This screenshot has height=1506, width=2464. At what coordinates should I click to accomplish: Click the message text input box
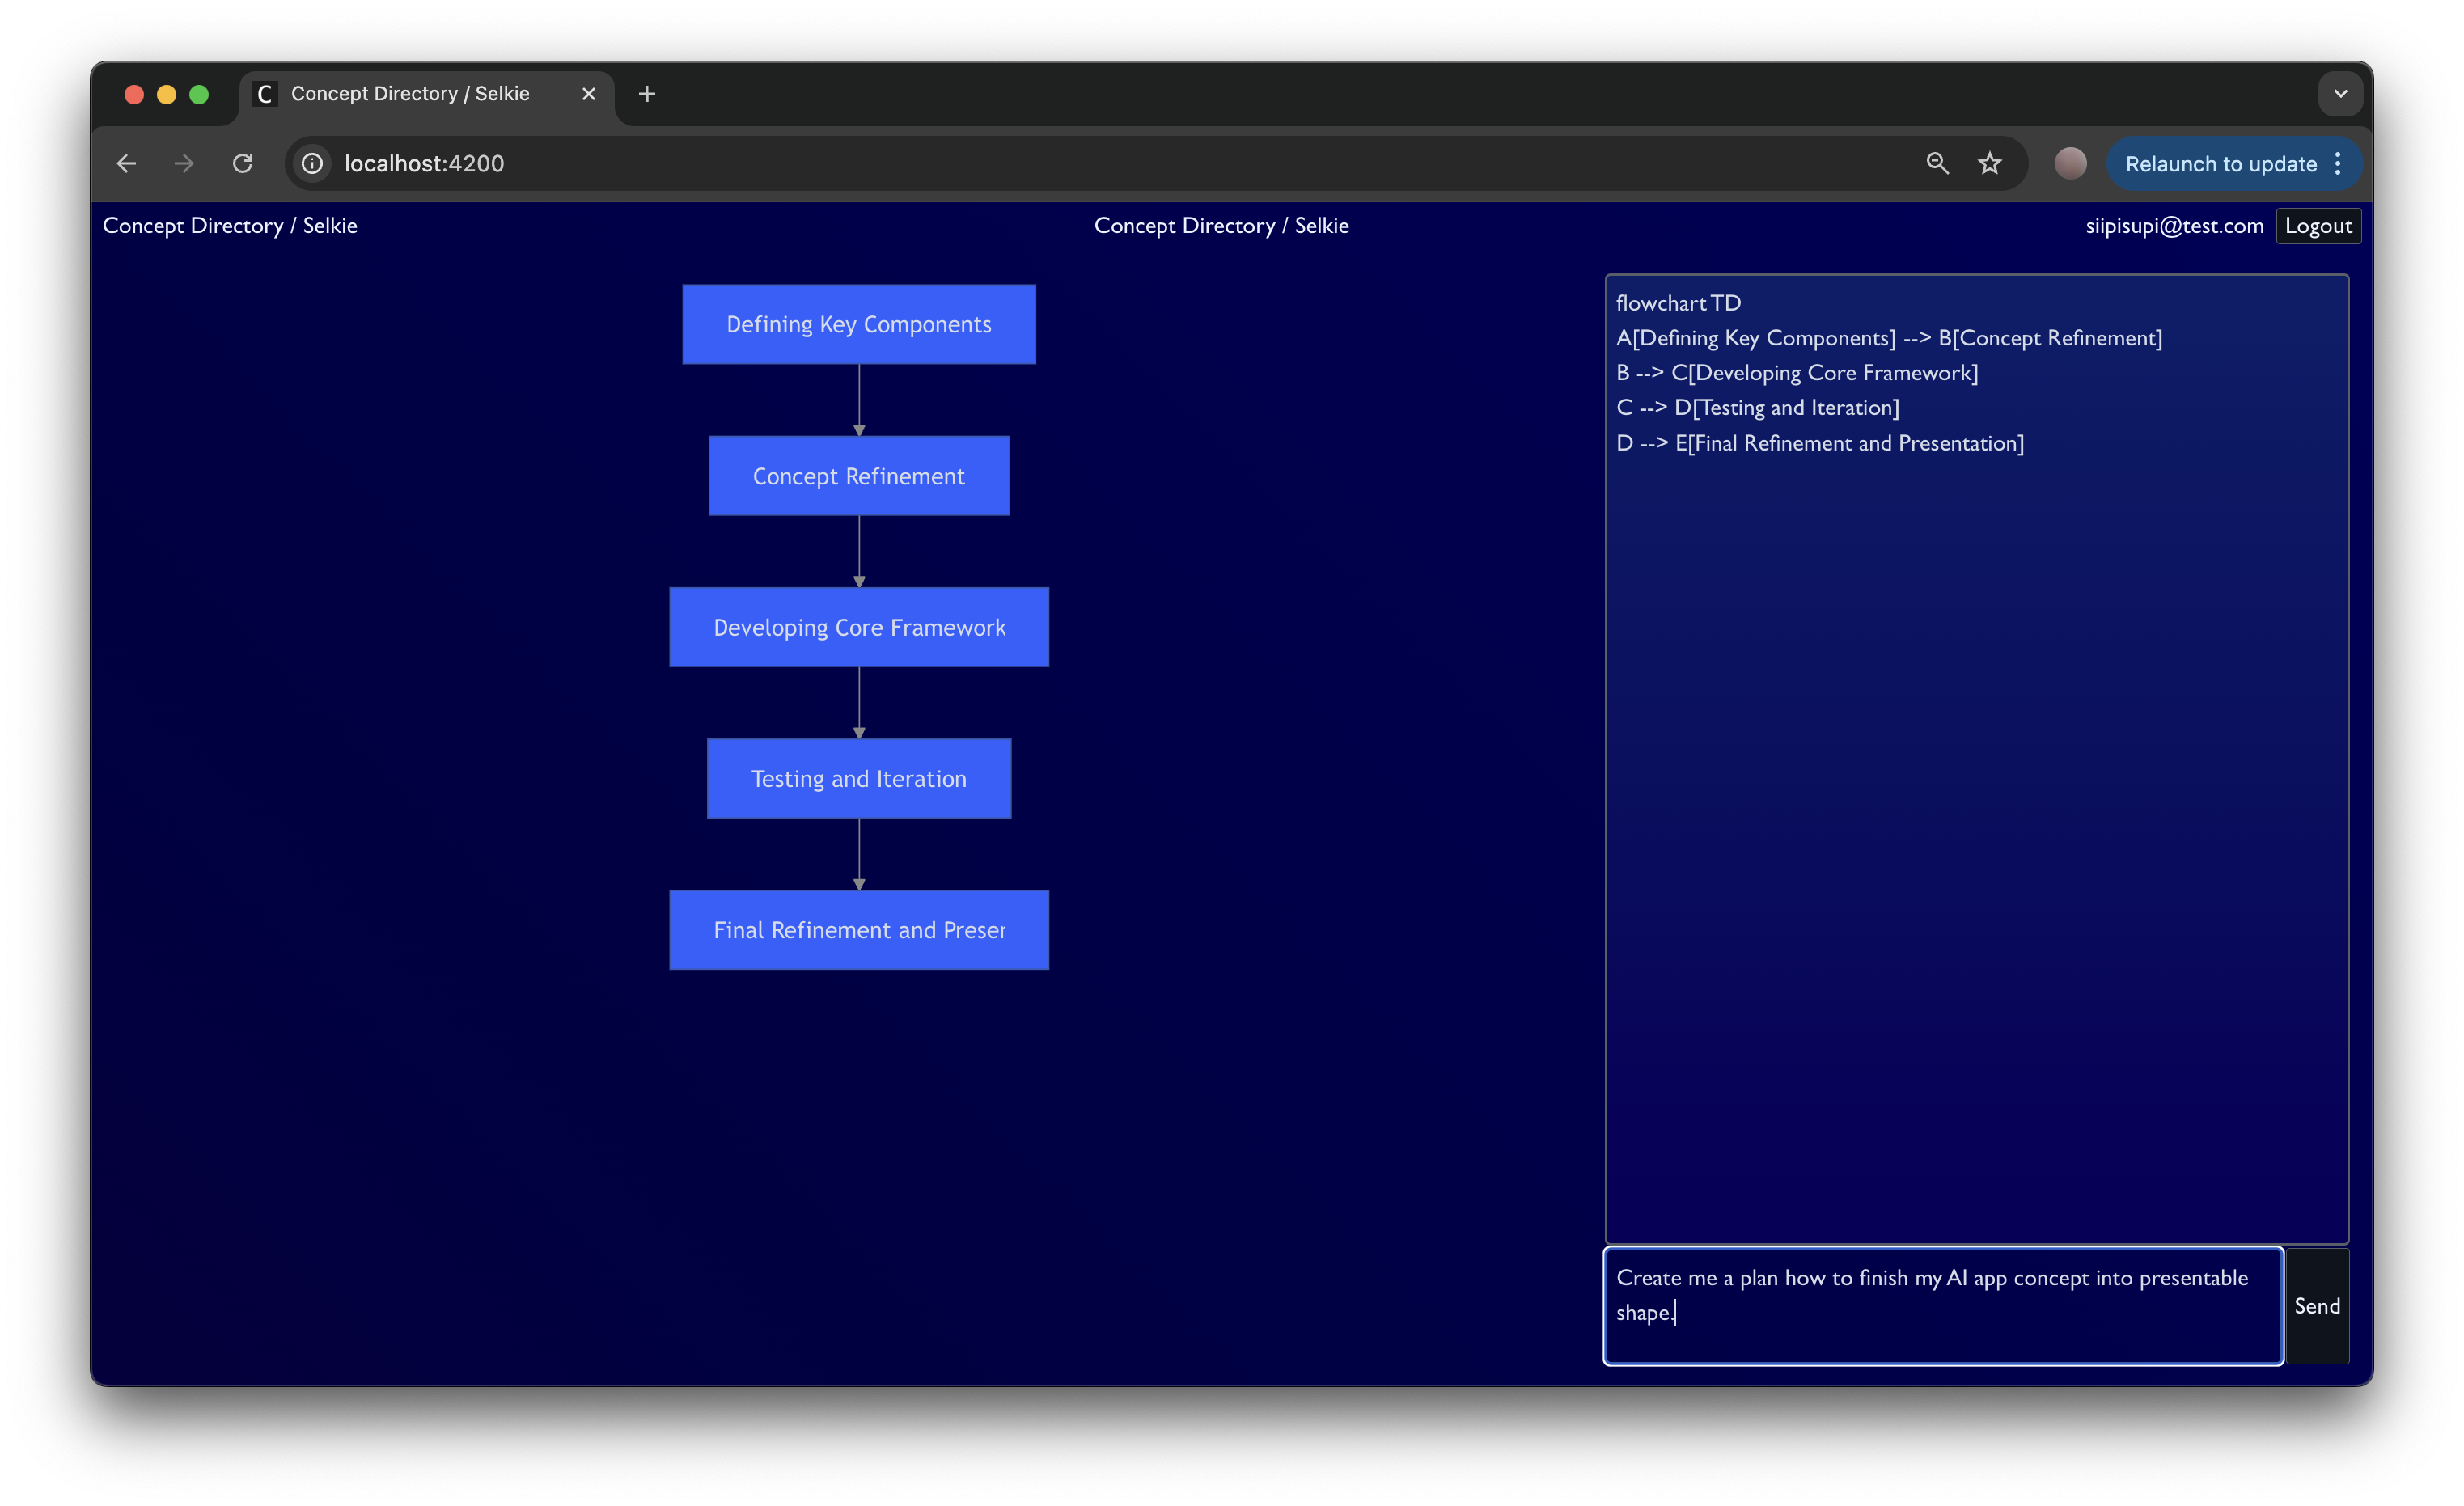[1943, 1306]
